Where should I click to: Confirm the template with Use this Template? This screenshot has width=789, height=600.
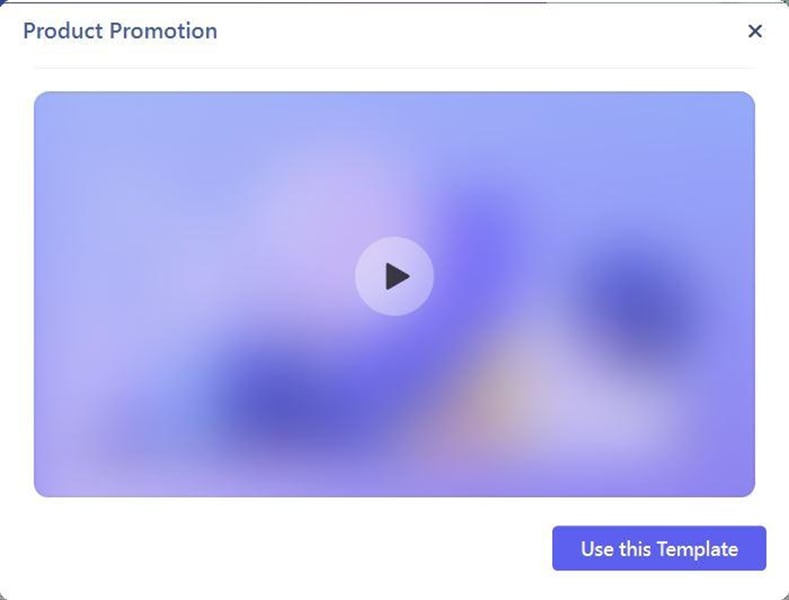(659, 548)
